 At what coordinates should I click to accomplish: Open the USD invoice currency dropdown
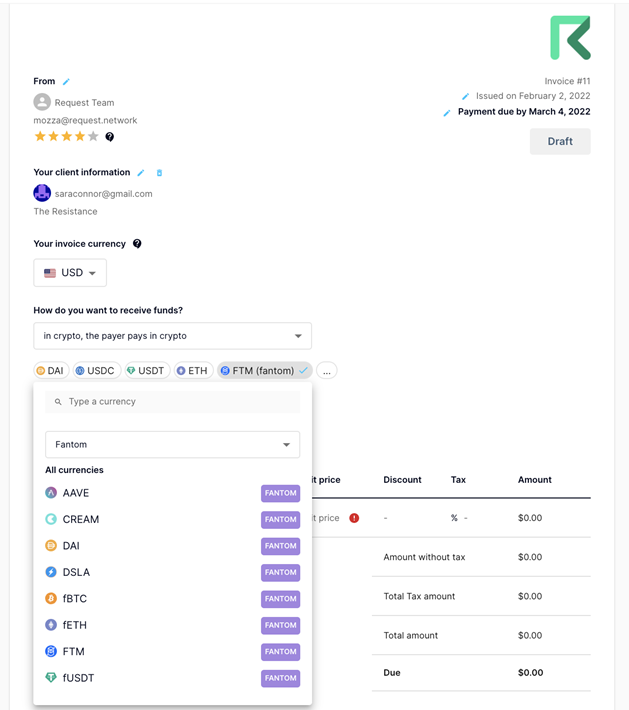(70, 273)
